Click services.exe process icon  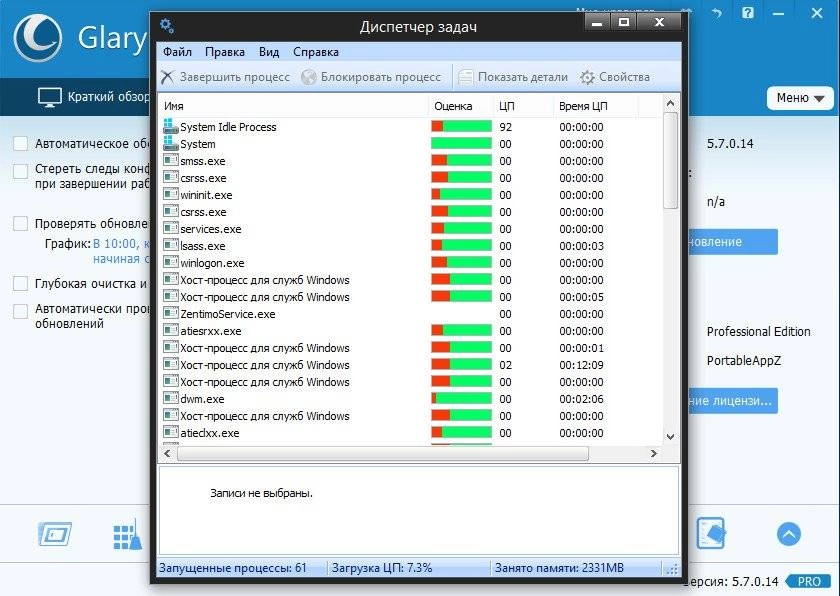pos(170,228)
